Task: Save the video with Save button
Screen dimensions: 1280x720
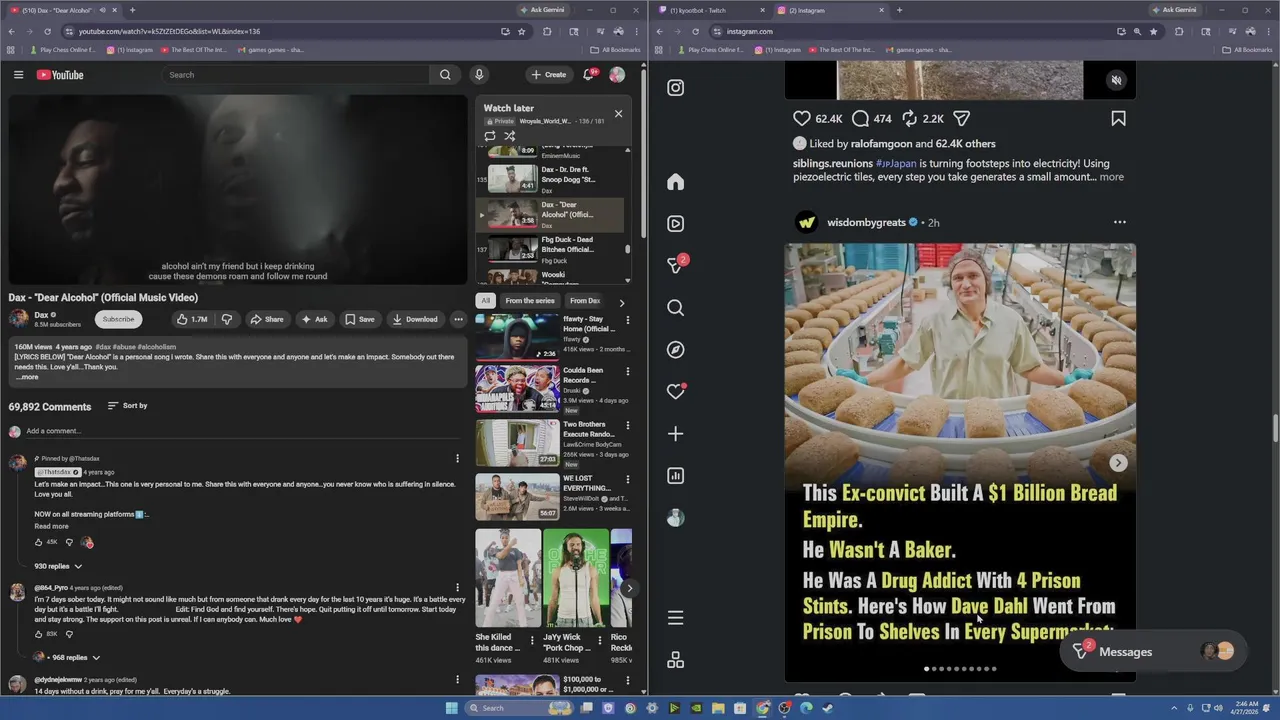Action: tap(359, 319)
